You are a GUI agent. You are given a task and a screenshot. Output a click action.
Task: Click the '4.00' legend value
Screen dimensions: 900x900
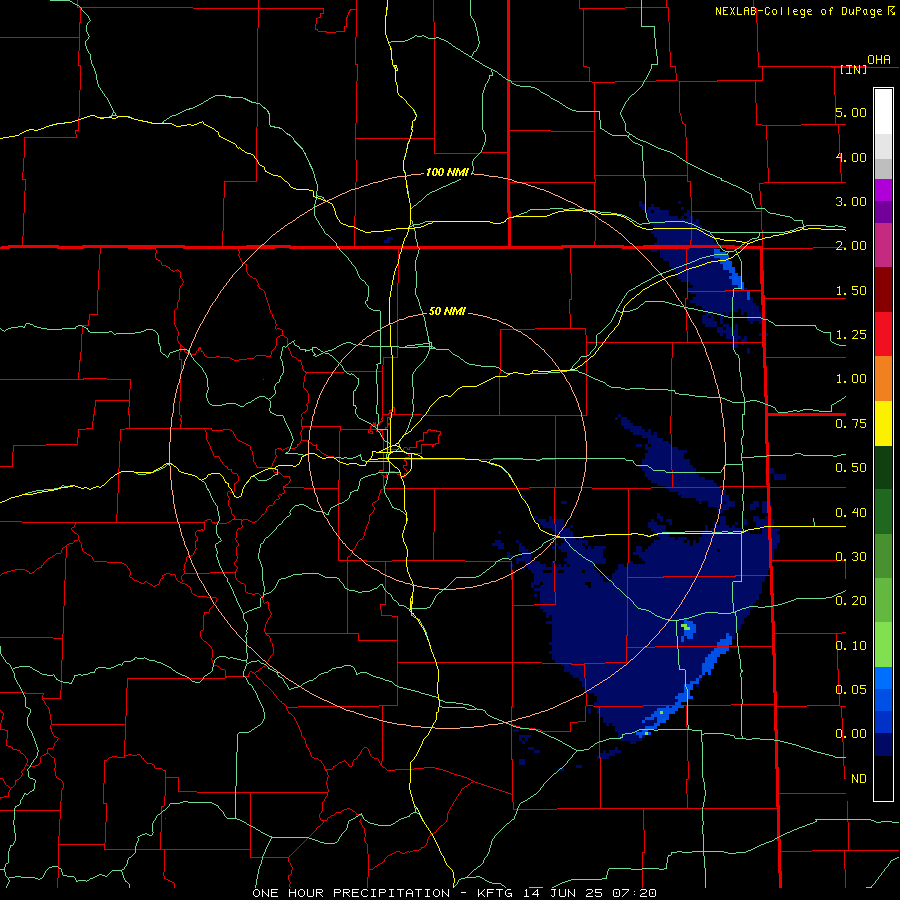(x=851, y=157)
